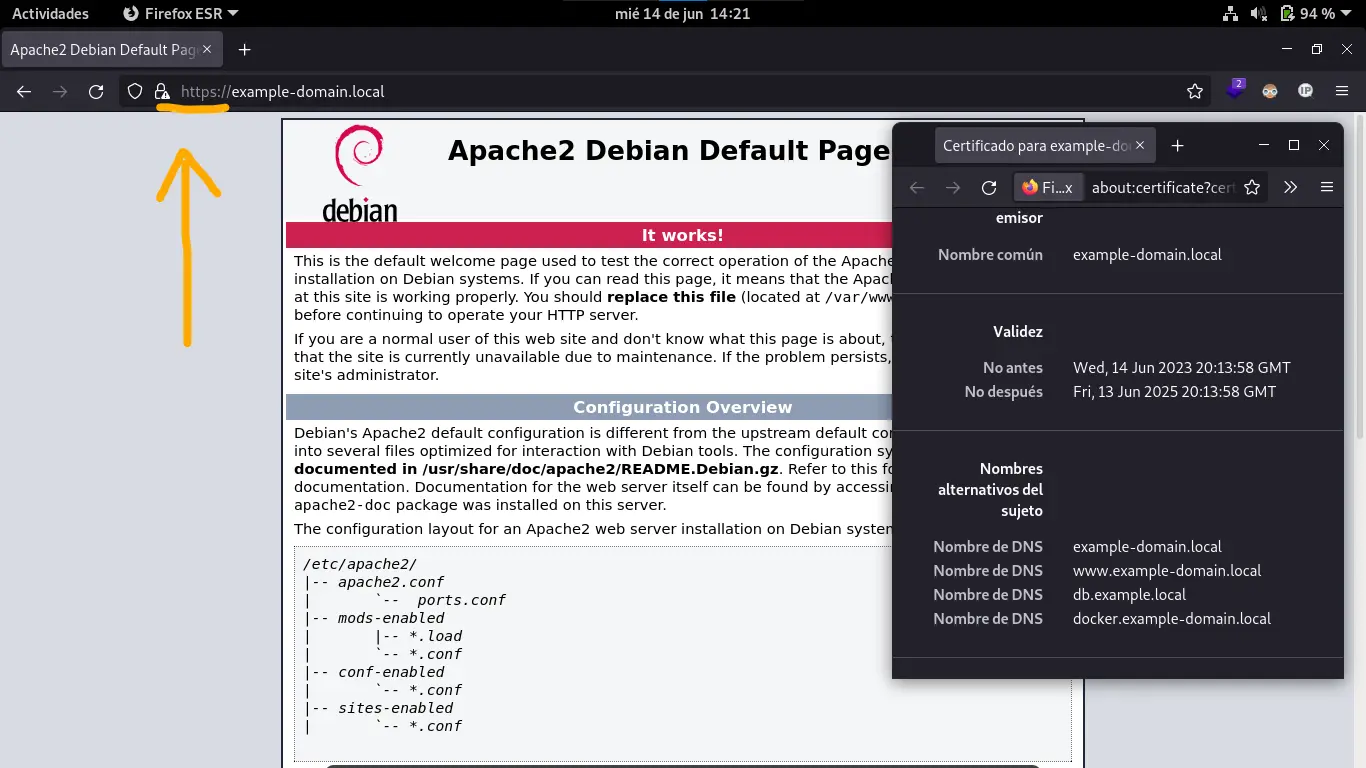
Task: Click the network status icon
Action: point(1231,14)
